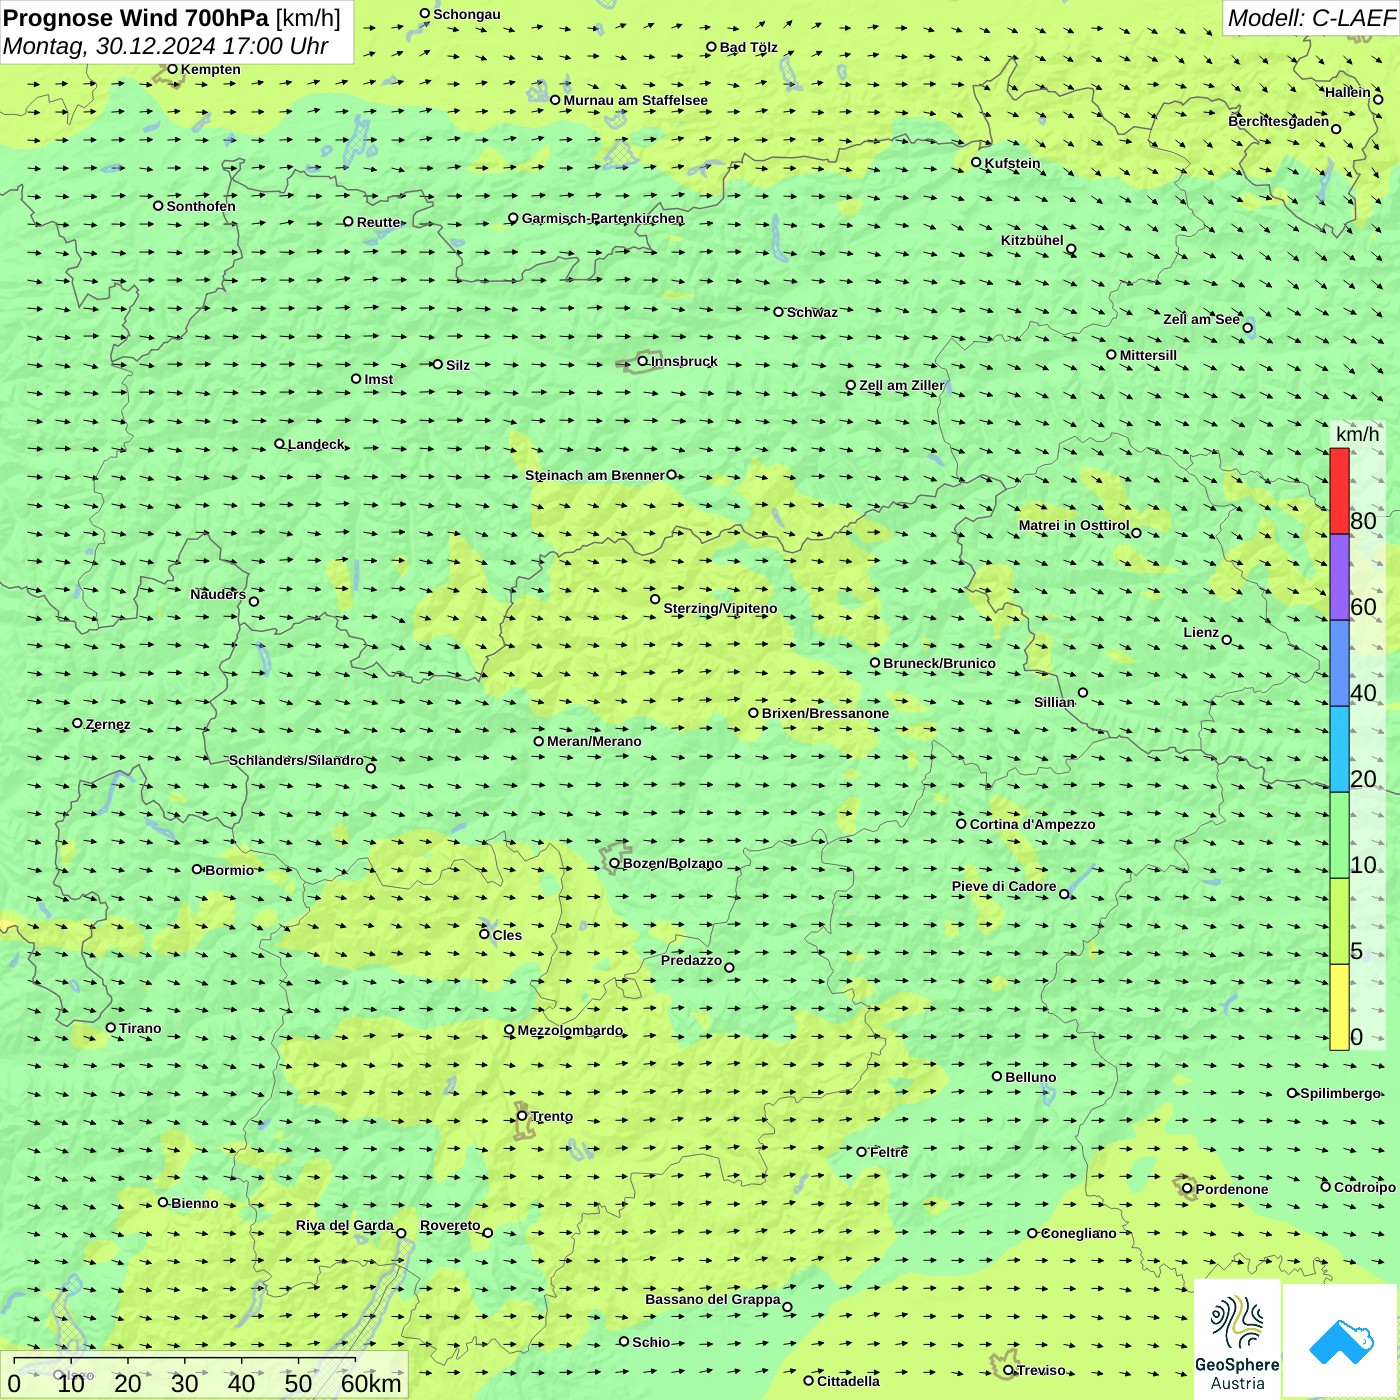Click the Pordenone city marker
This screenshot has height=1400, width=1400.
pyautogui.click(x=1188, y=1189)
